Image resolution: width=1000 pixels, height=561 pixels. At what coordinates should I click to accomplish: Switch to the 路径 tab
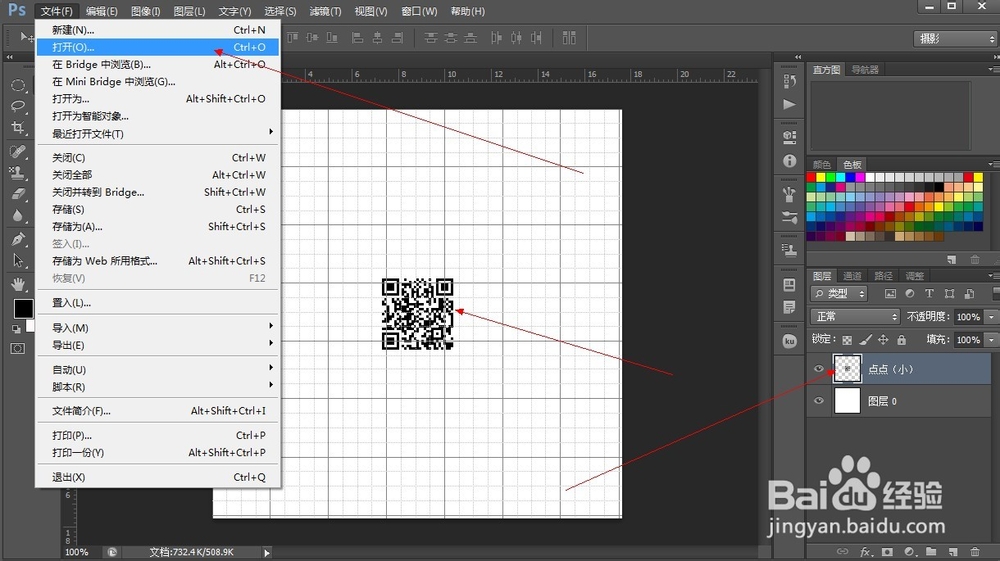coord(883,275)
